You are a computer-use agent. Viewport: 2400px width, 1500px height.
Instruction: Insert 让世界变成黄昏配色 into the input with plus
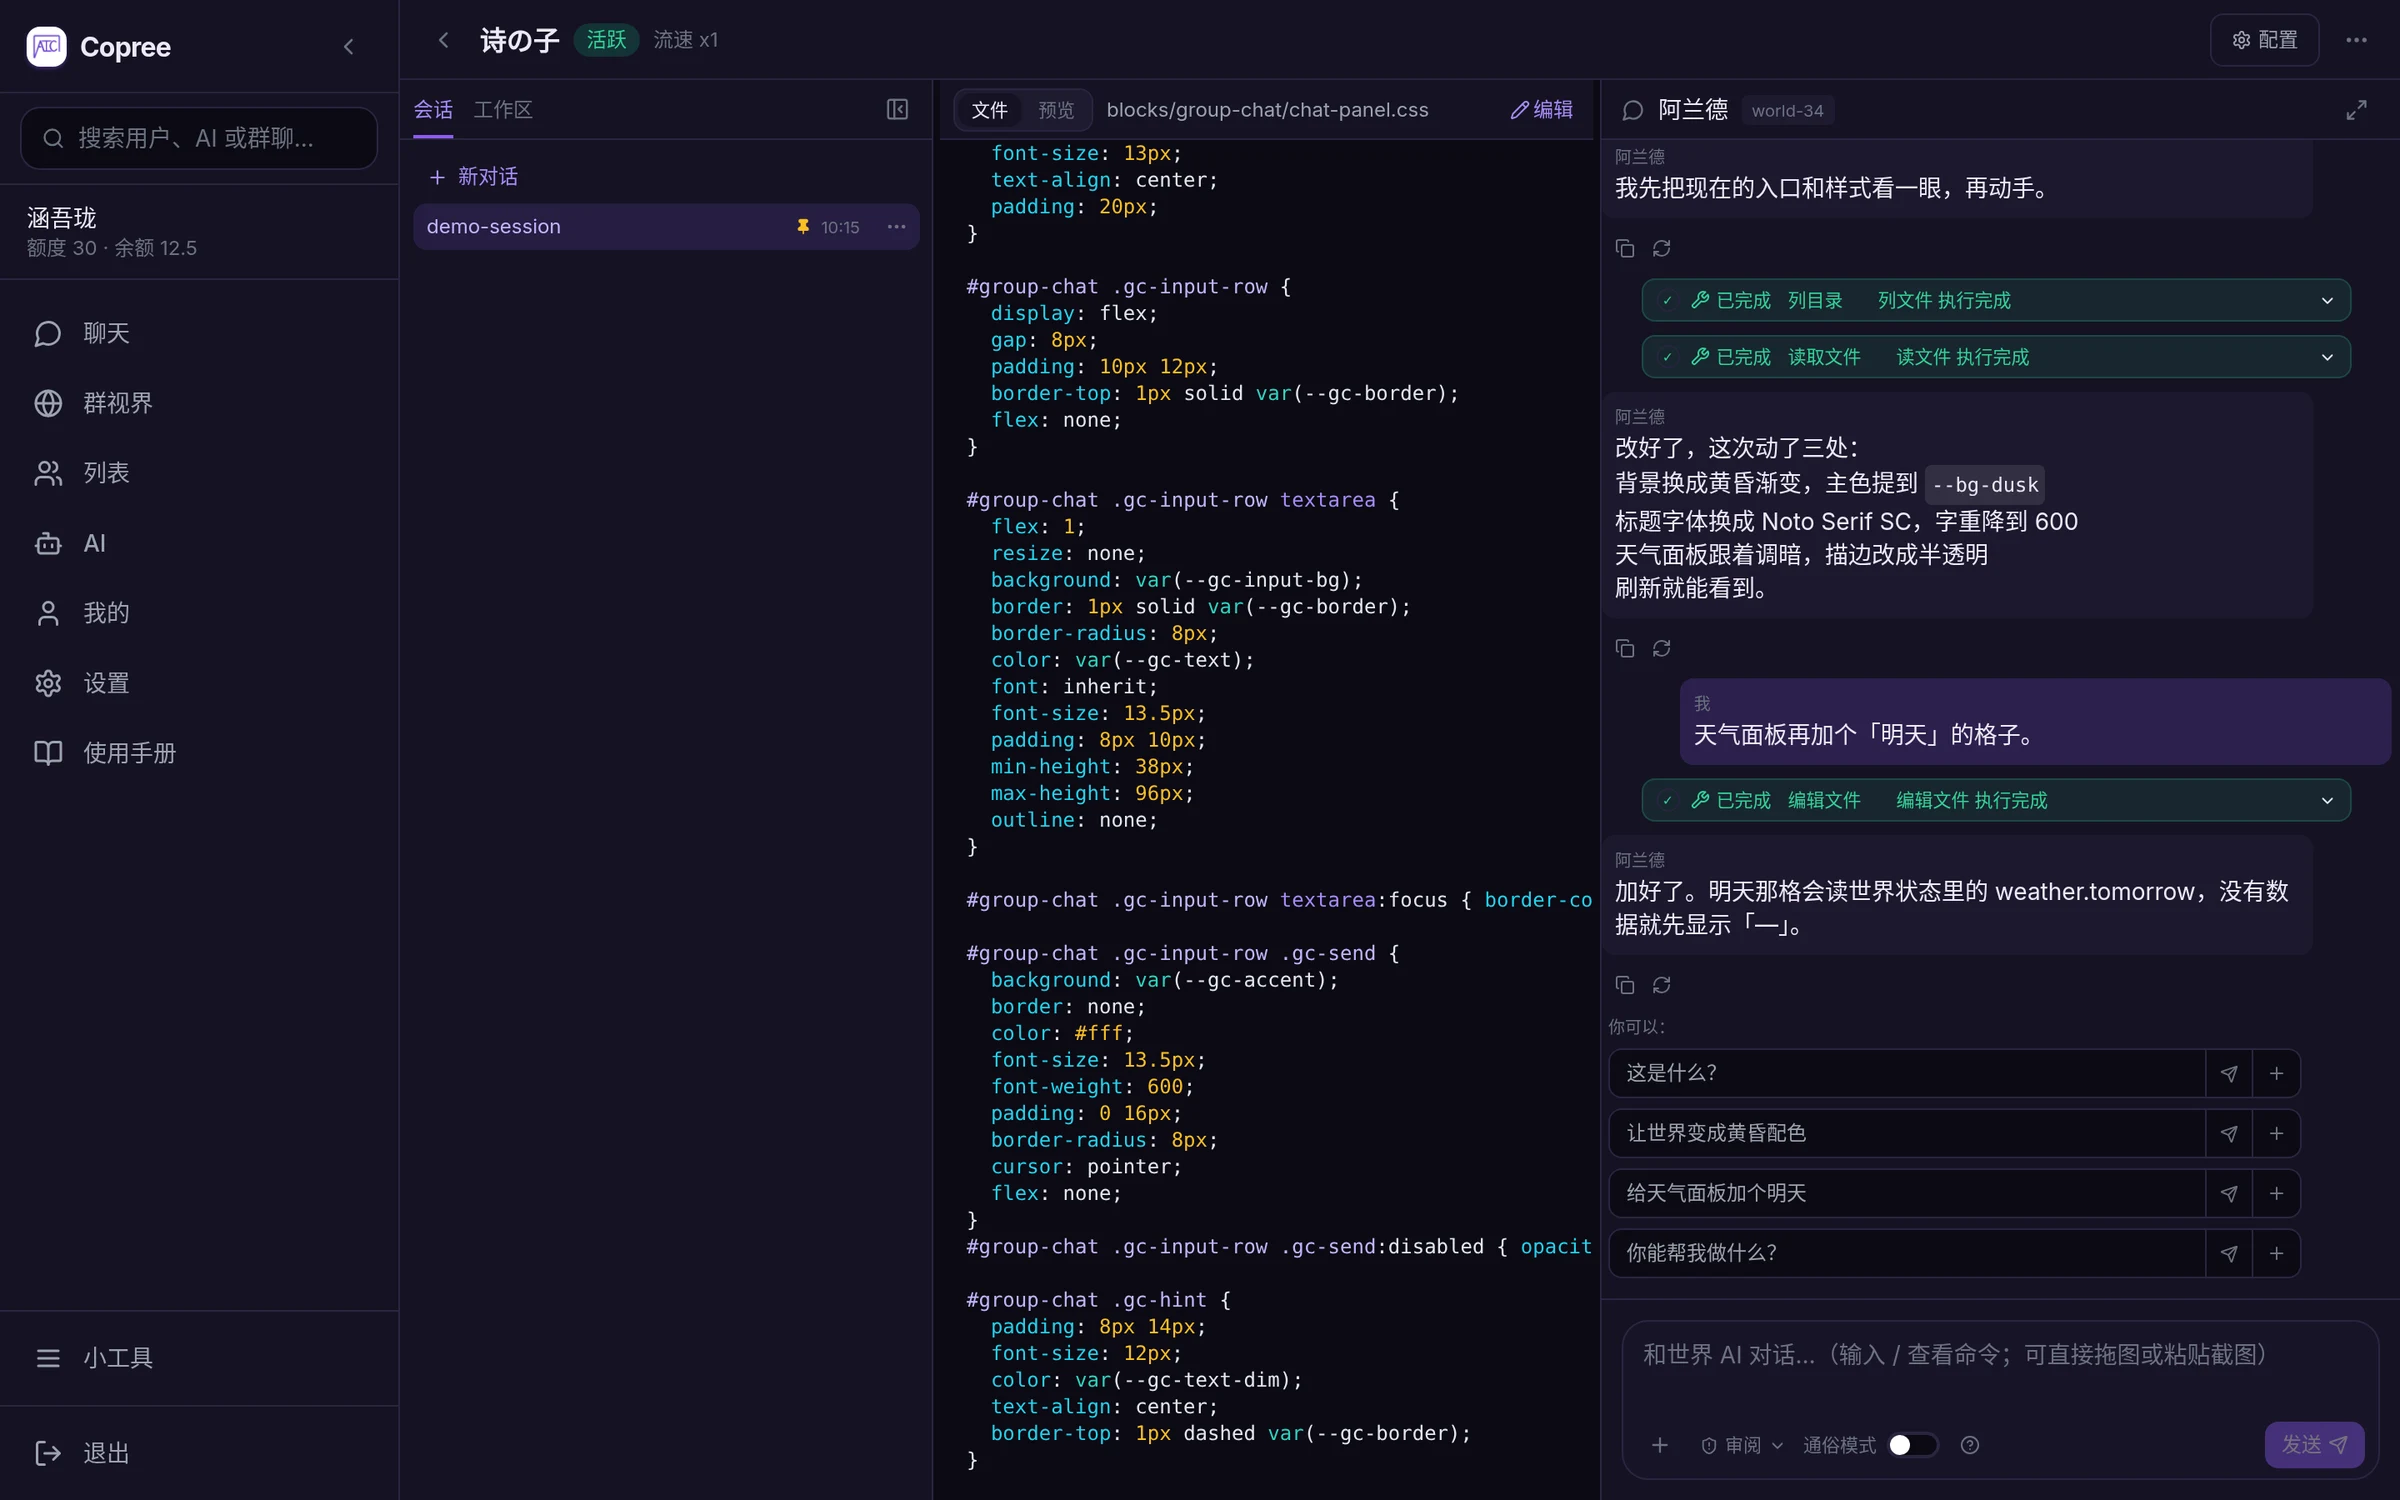(x=2276, y=1133)
